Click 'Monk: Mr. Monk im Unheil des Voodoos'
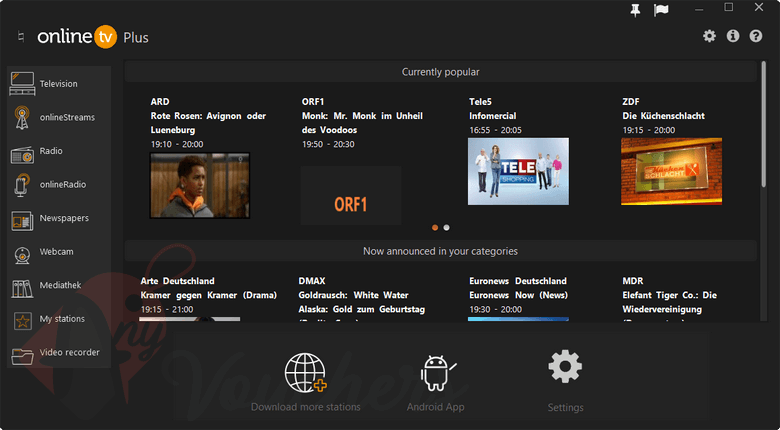This screenshot has height=430, width=780. pos(362,123)
